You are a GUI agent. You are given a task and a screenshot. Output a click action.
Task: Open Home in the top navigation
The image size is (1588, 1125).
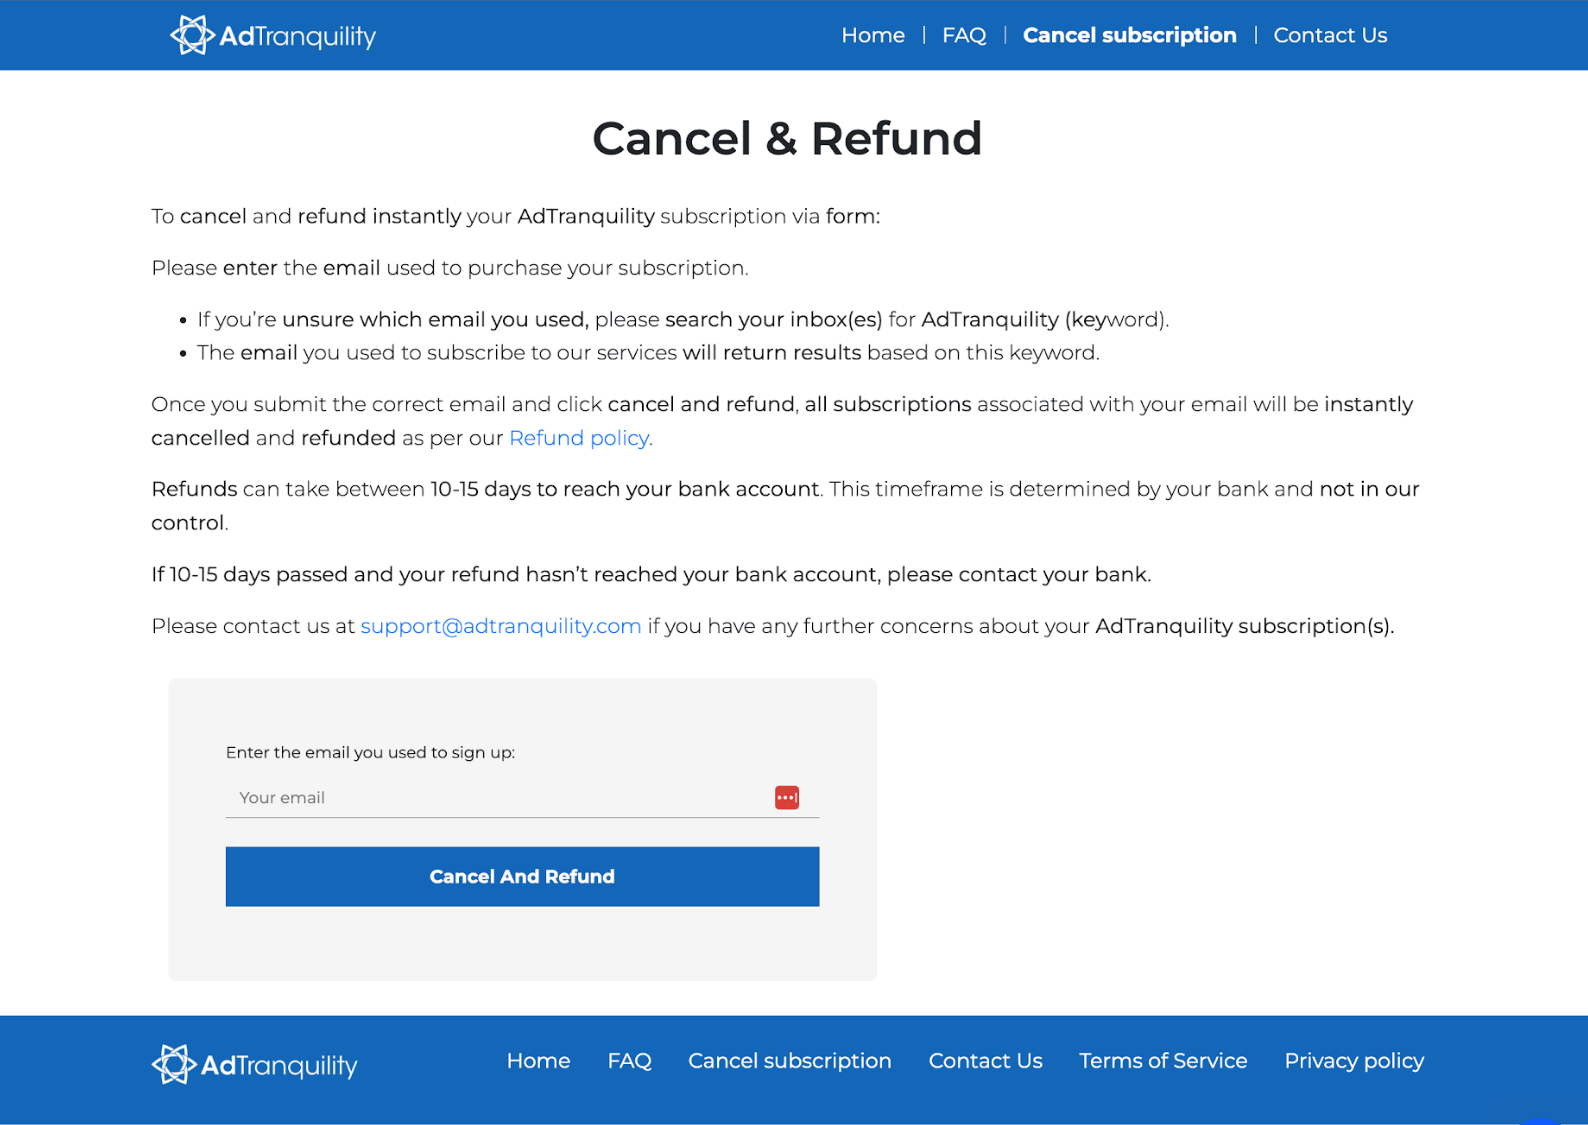(x=872, y=35)
